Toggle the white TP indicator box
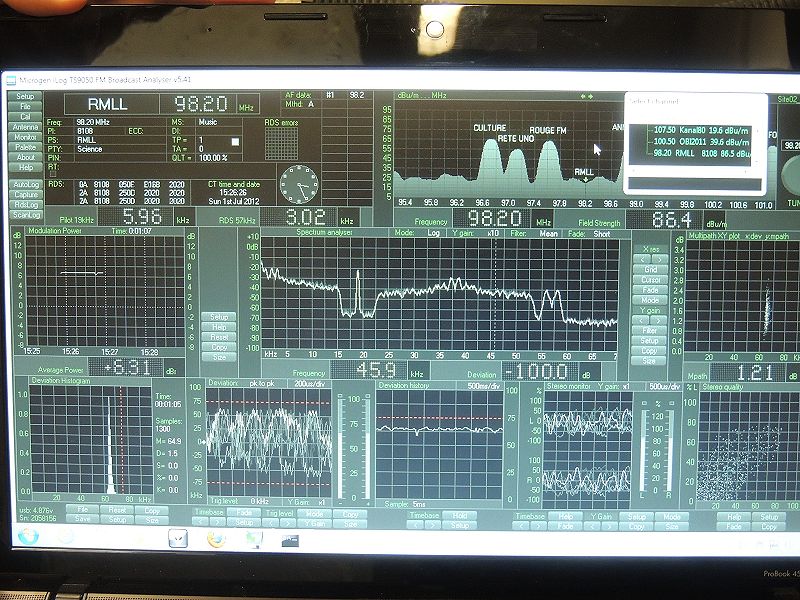 (x=234, y=139)
